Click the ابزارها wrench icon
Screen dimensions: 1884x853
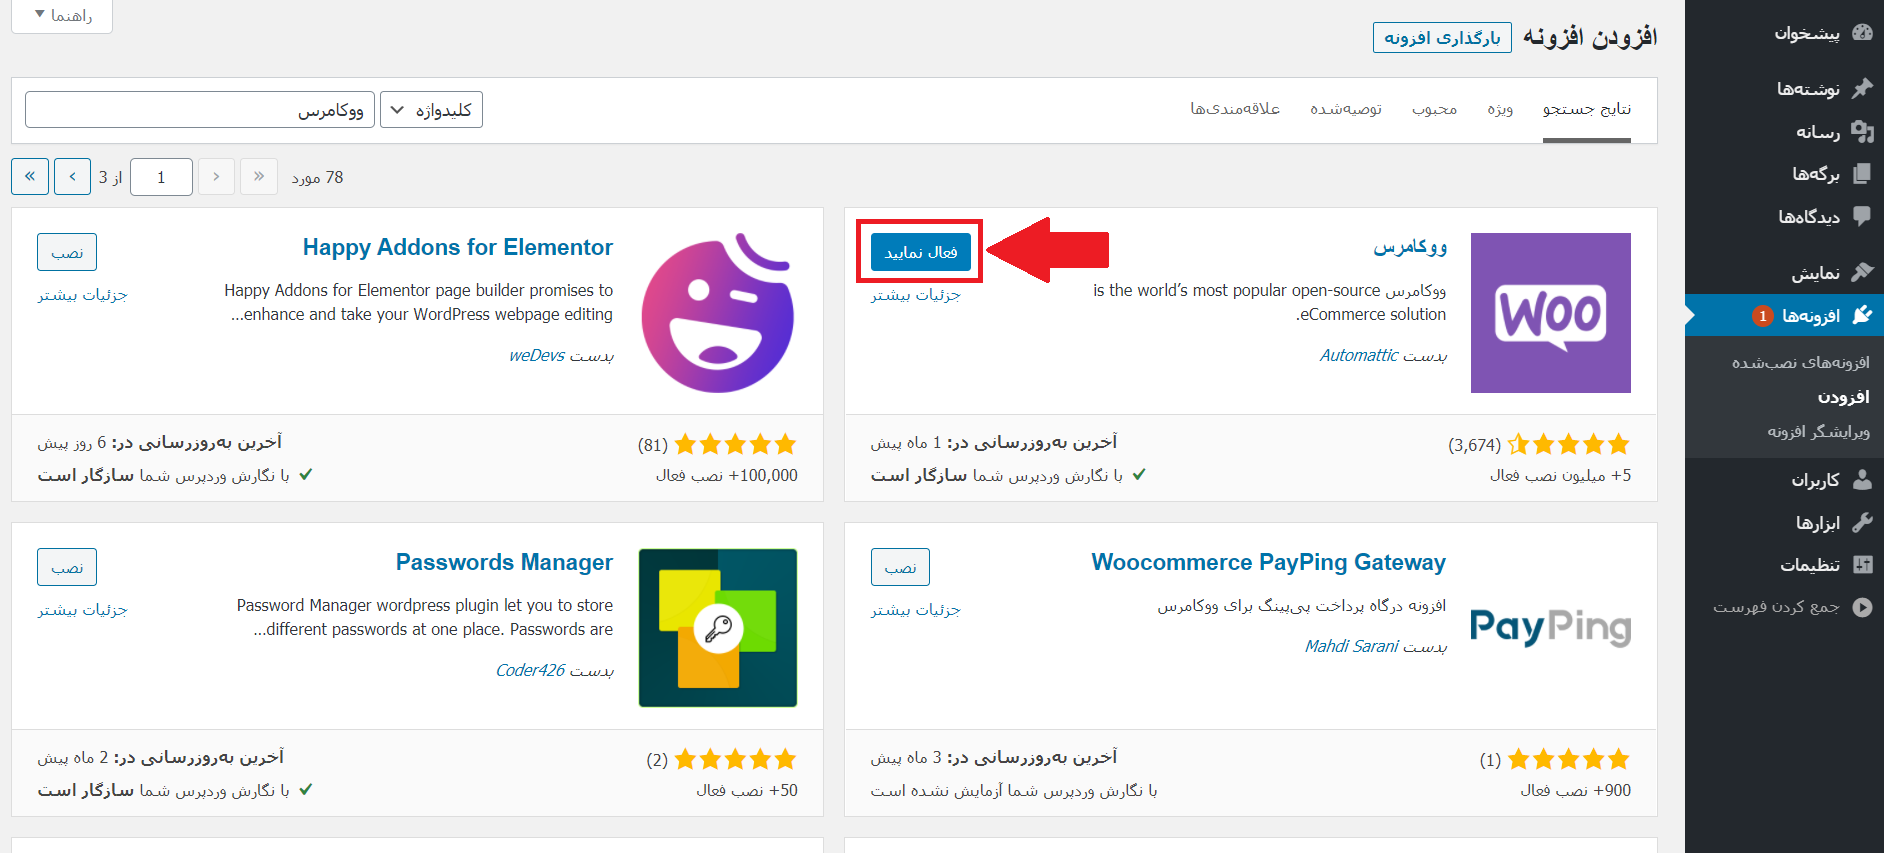(1862, 522)
